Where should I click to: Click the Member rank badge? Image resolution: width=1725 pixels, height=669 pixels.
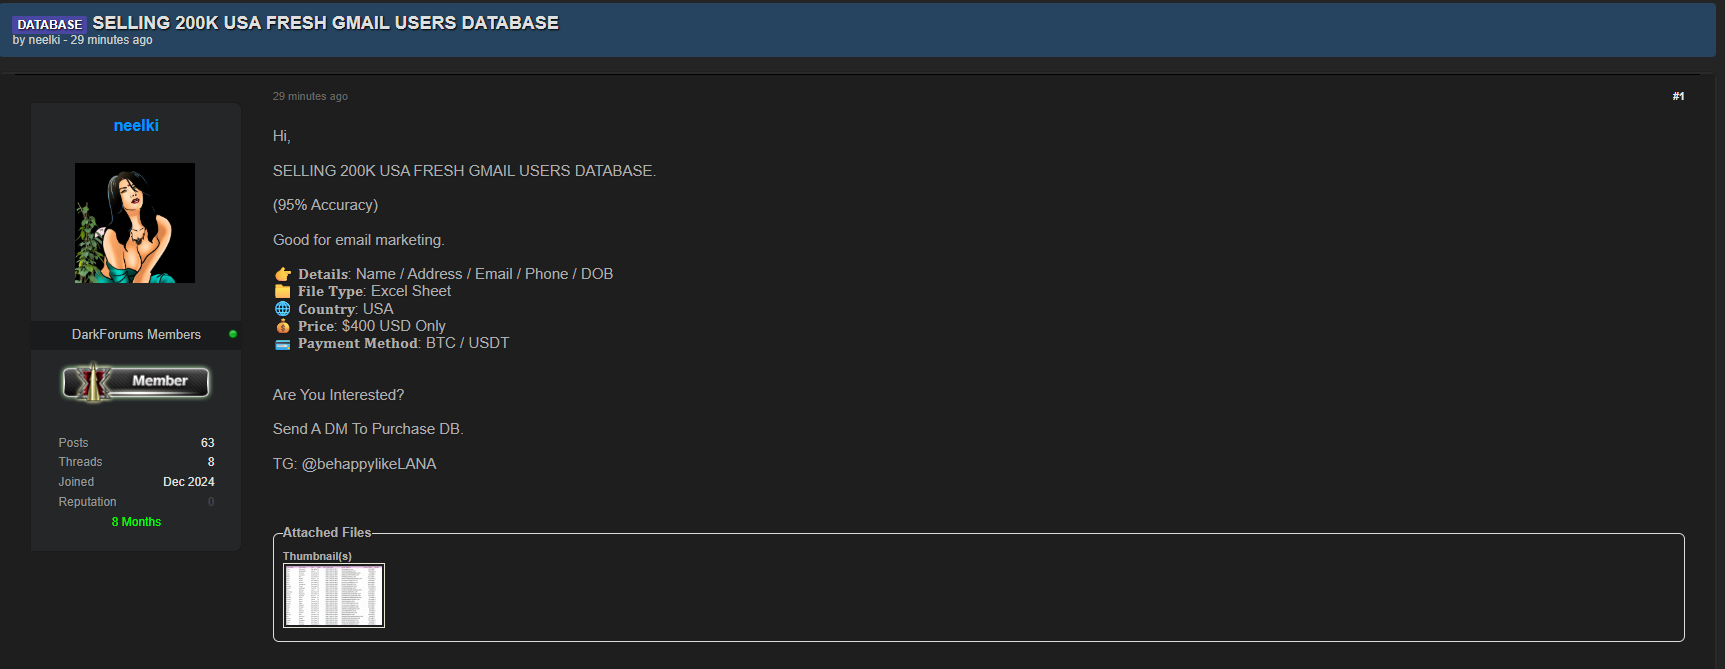(136, 382)
